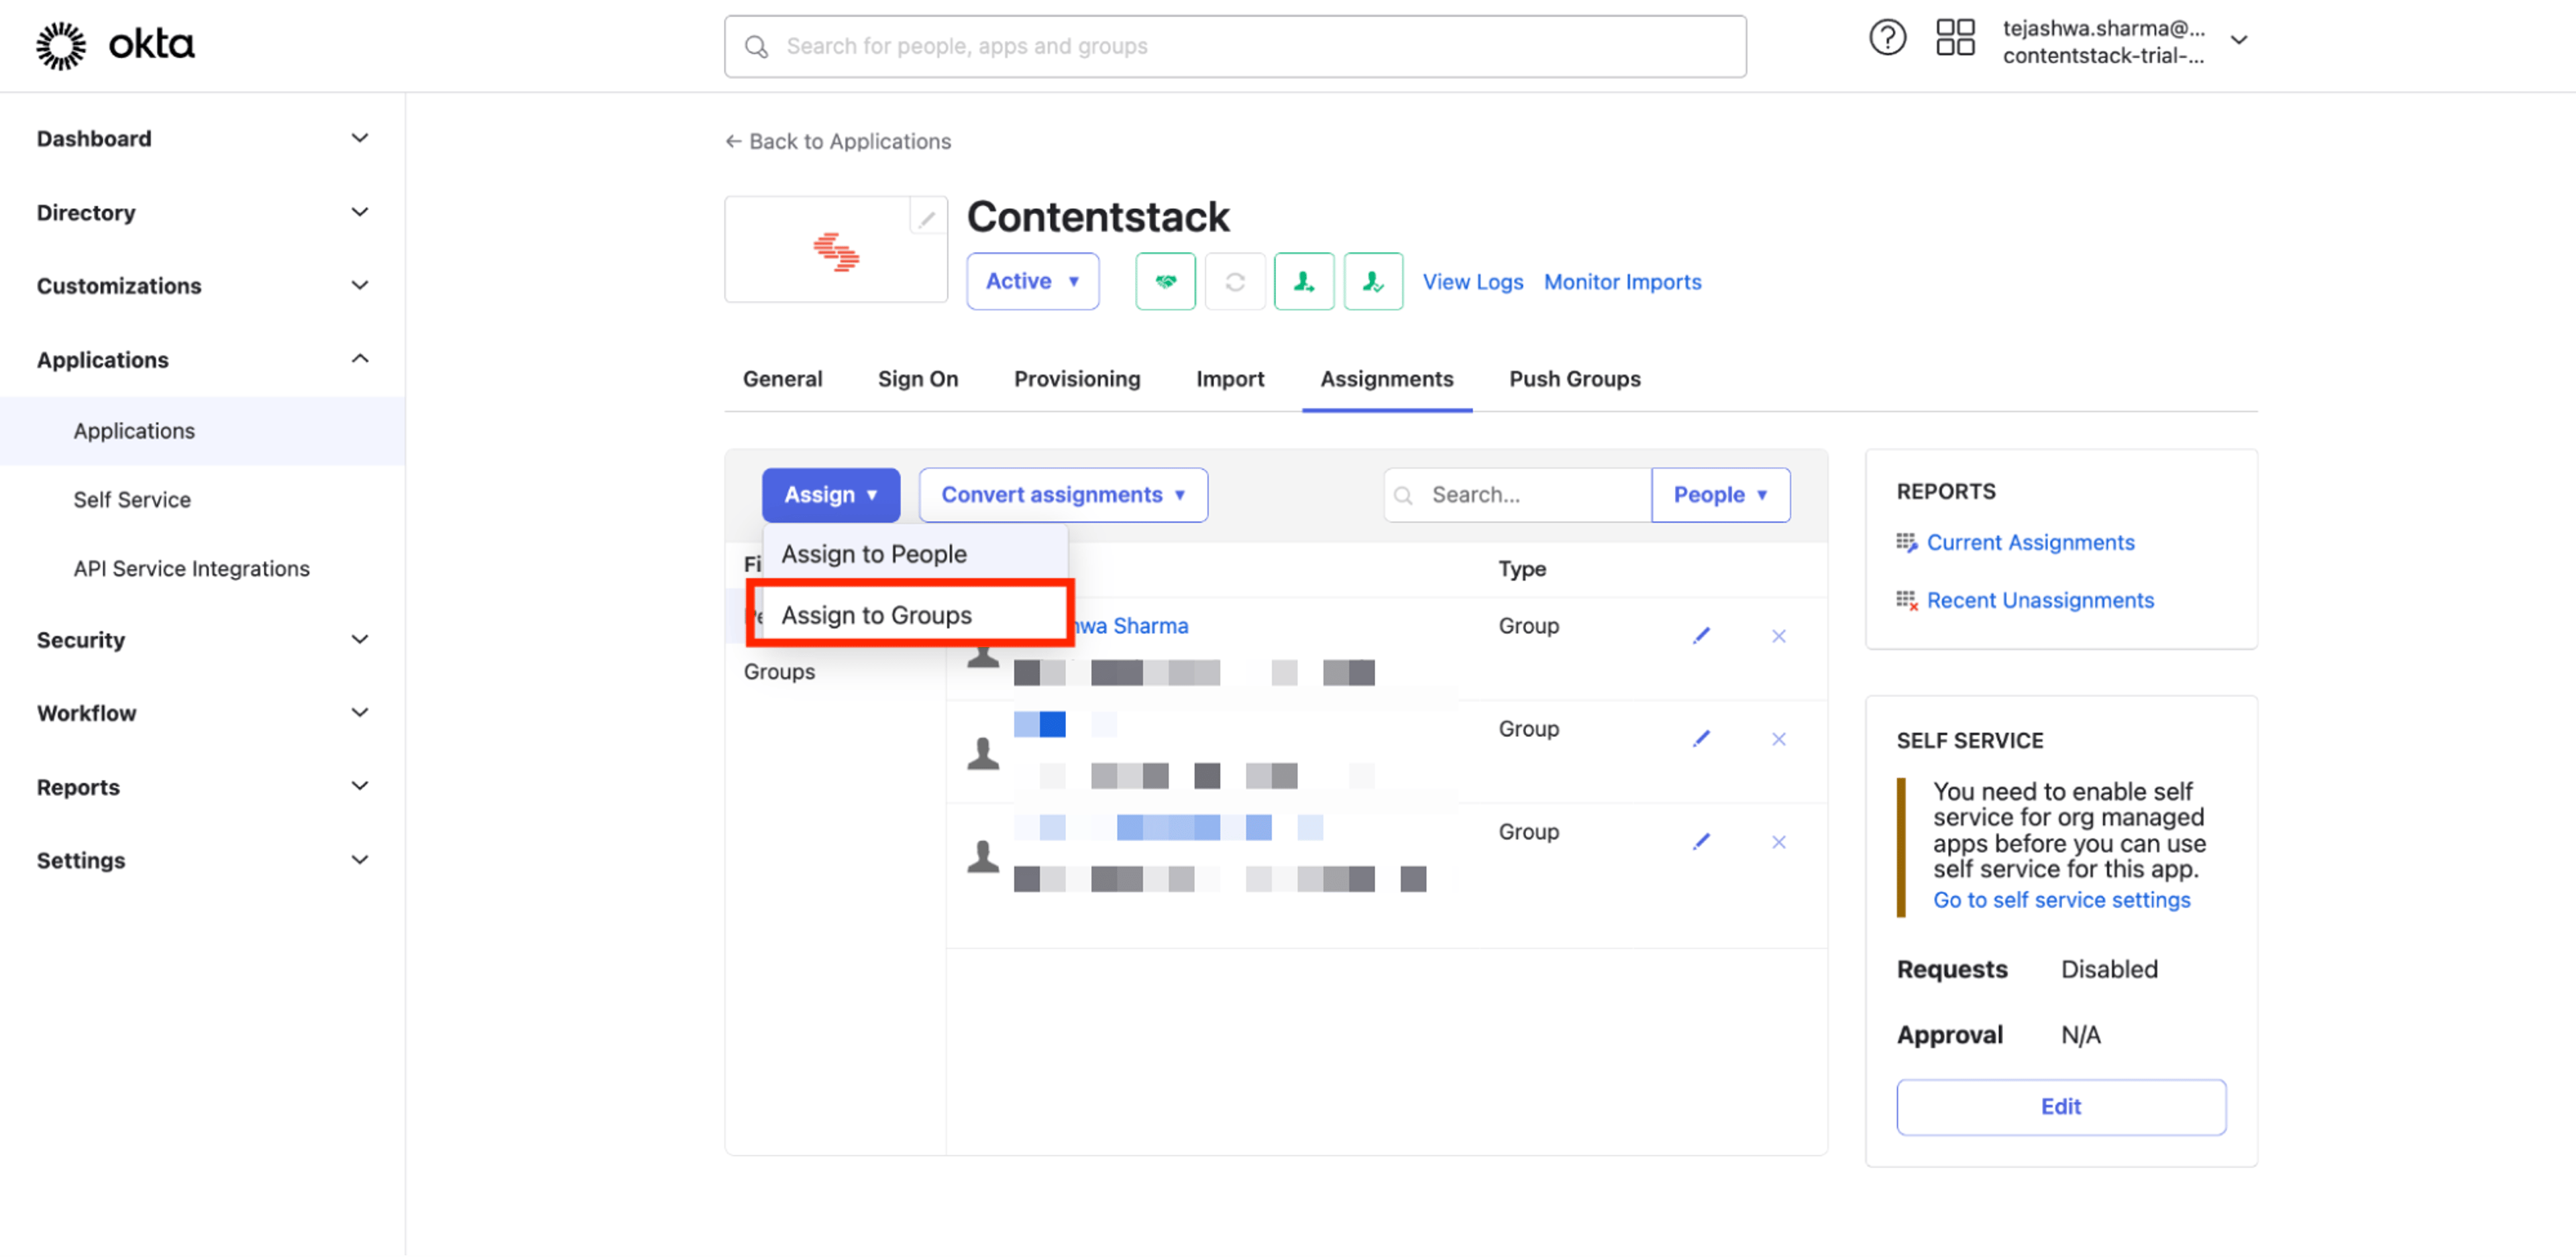Switch to the Sign On tab
Image resolution: width=2576 pixels, height=1258 pixels.
tap(917, 379)
